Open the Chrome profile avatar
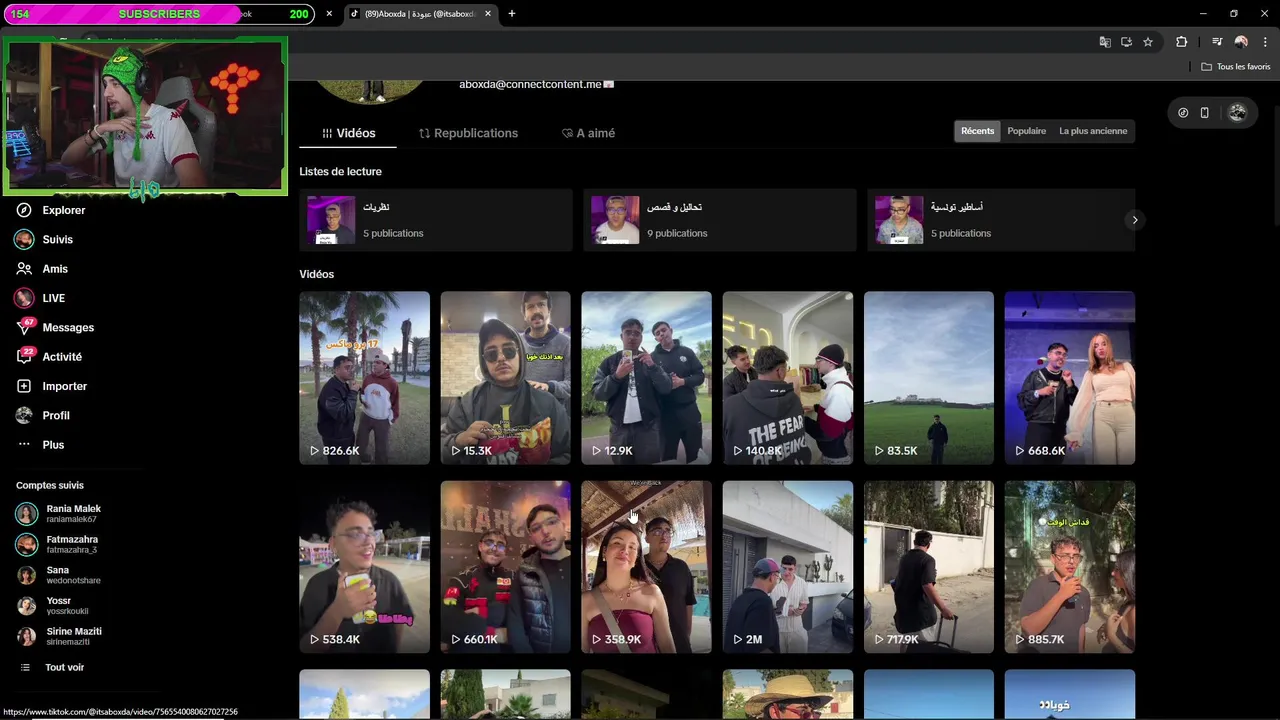The image size is (1280, 720). pyautogui.click(x=1241, y=42)
